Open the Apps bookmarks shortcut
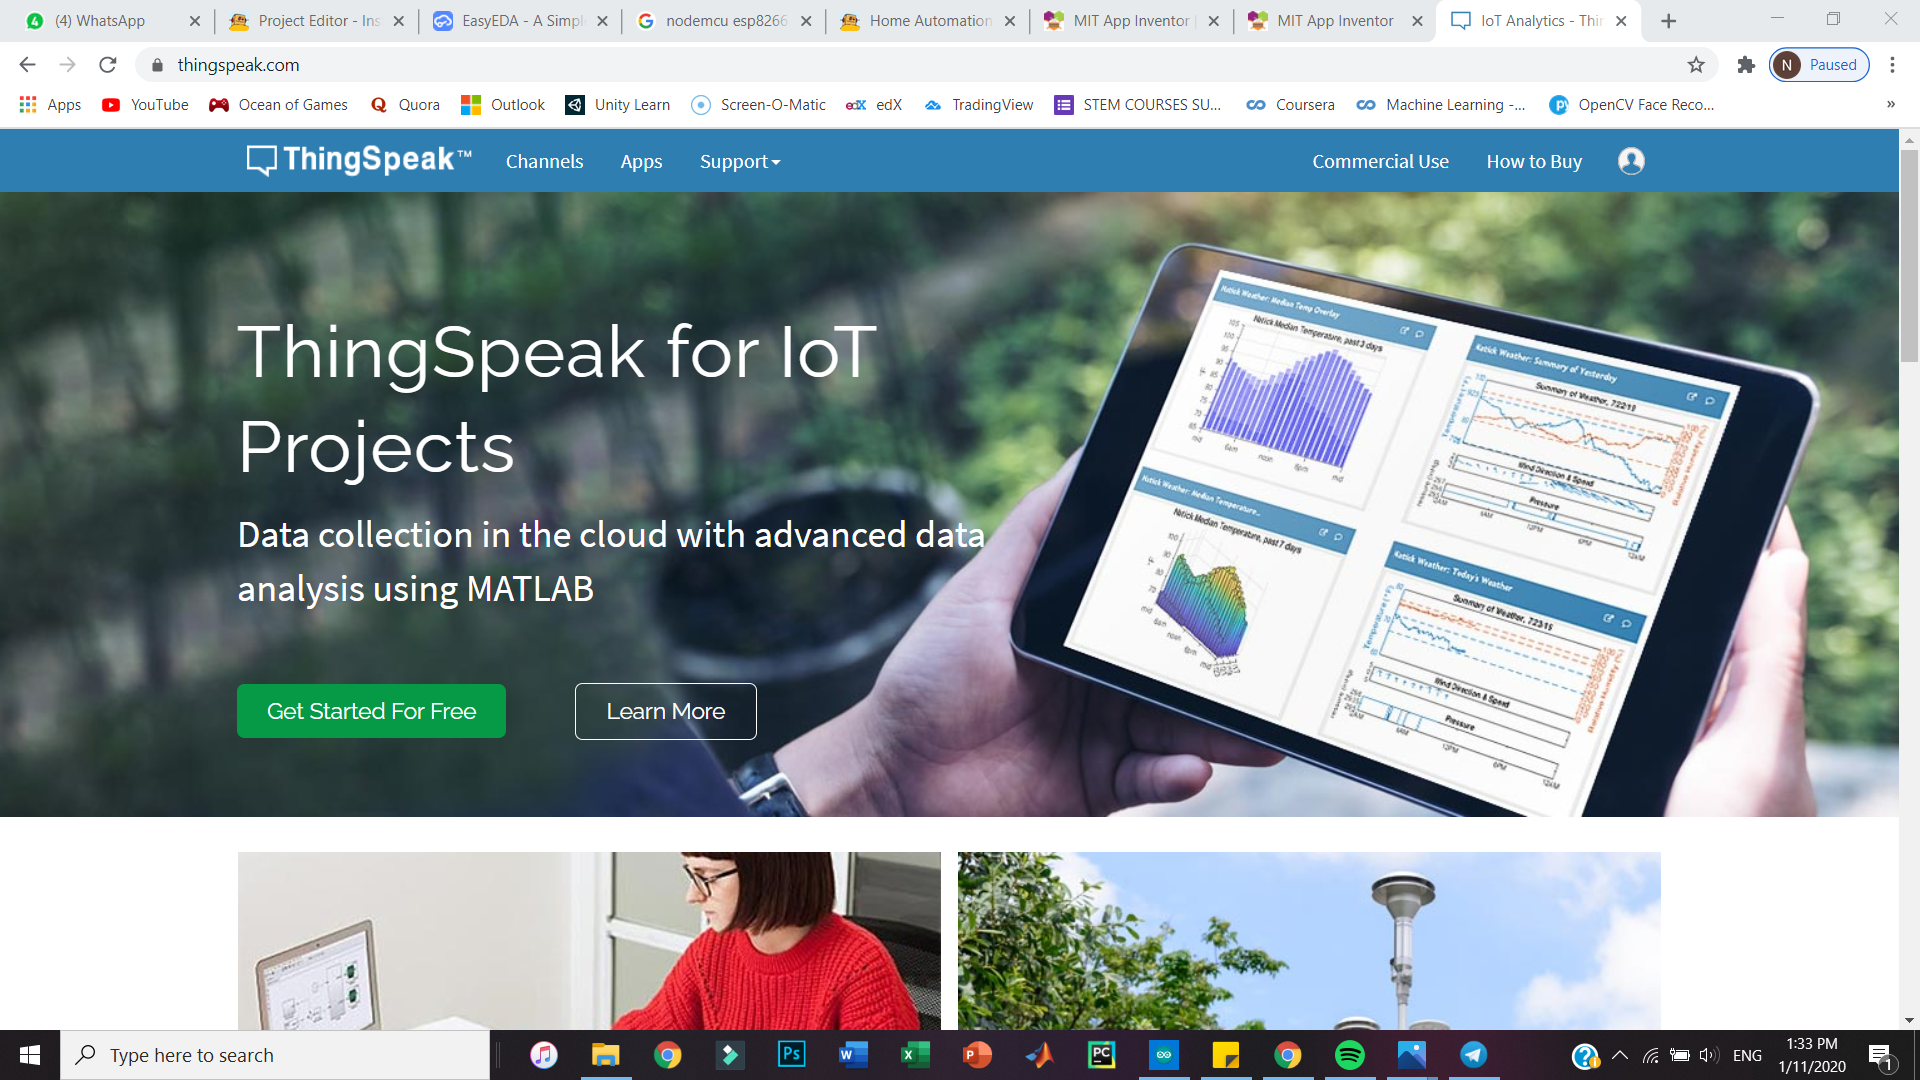The height and width of the screenshot is (1080, 1920). point(50,105)
